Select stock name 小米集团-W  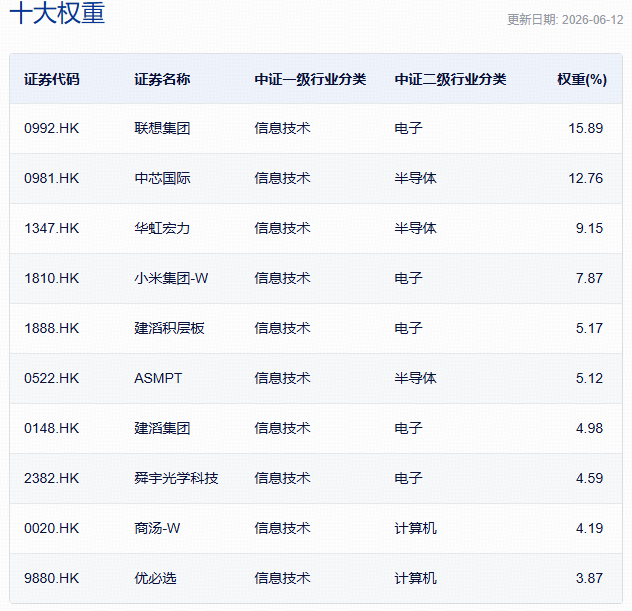pos(171,278)
